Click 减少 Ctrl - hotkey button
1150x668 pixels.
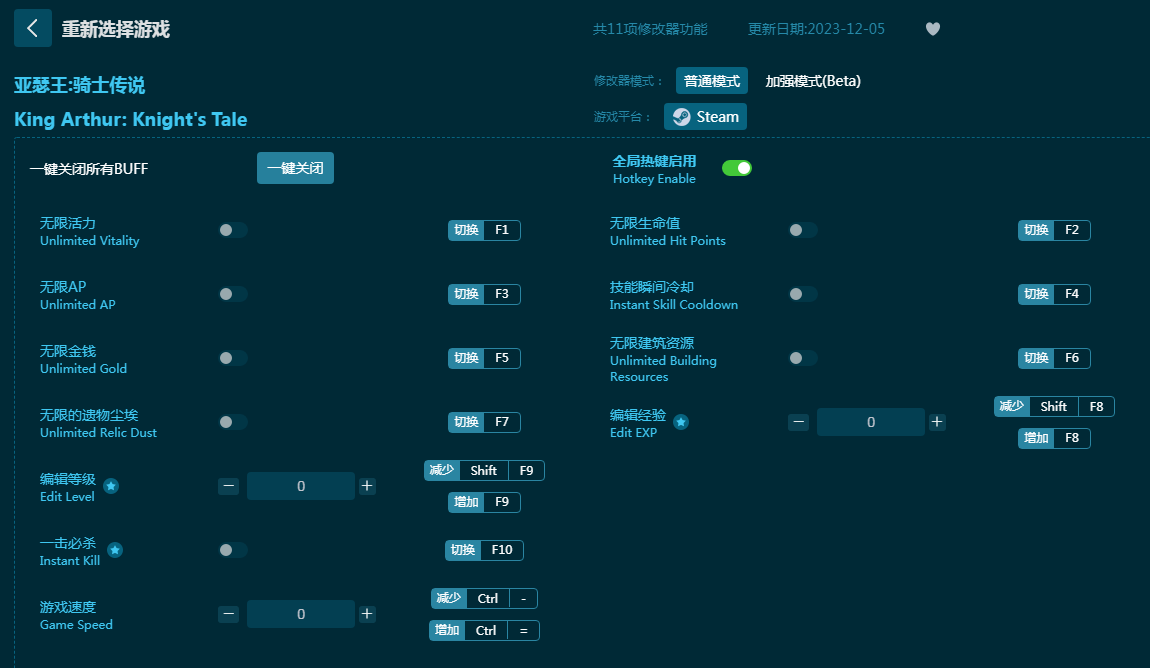pos(484,599)
